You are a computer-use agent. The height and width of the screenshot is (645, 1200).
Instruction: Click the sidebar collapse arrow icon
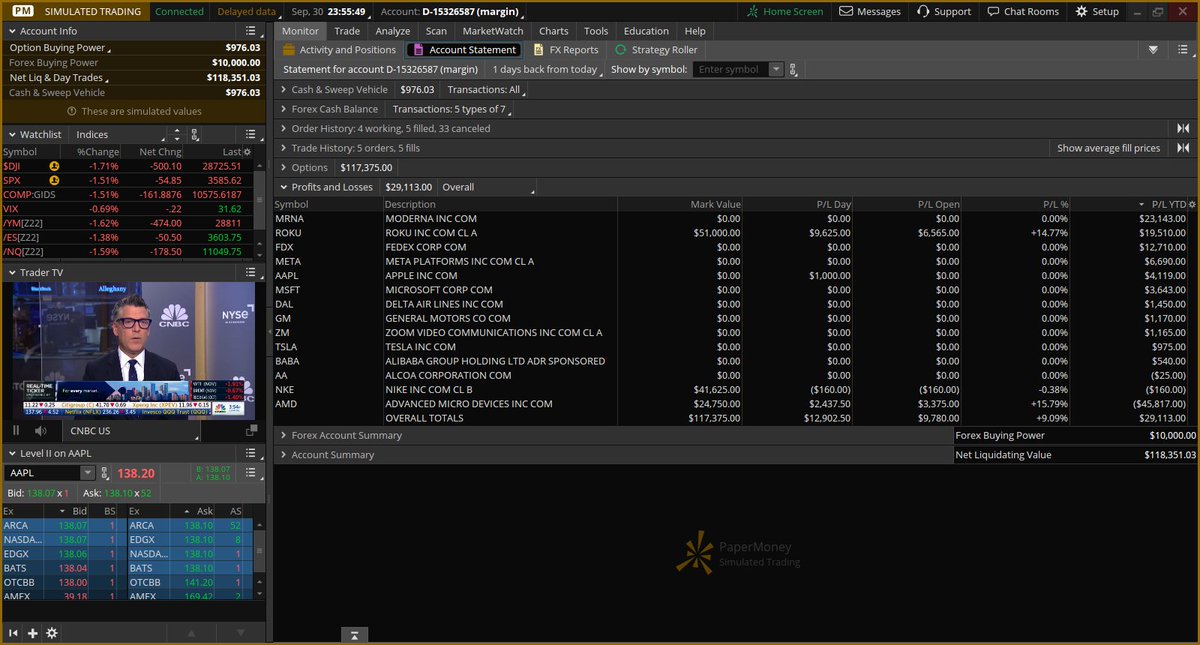(14, 633)
